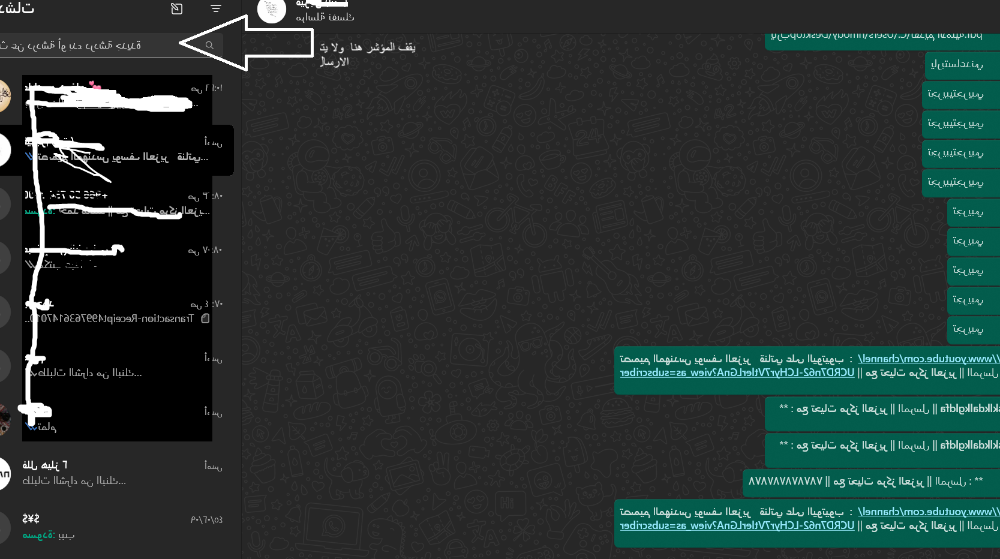Focus the search or start new chat field
The image size is (1000, 559).
point(112,45)
